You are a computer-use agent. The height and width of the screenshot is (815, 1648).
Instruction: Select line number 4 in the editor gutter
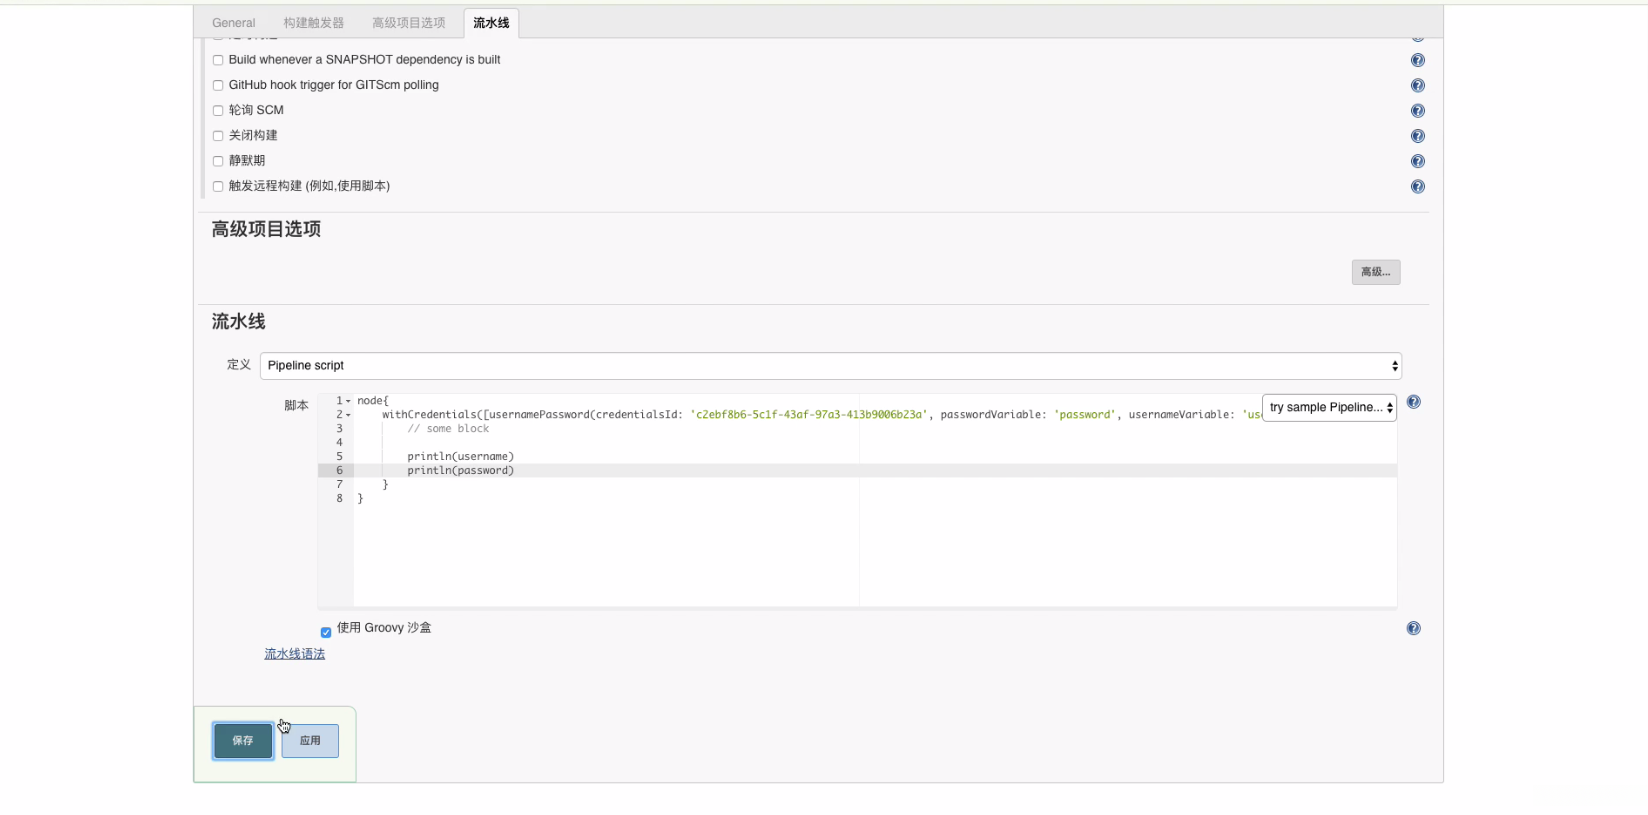(x=339, y=443)
